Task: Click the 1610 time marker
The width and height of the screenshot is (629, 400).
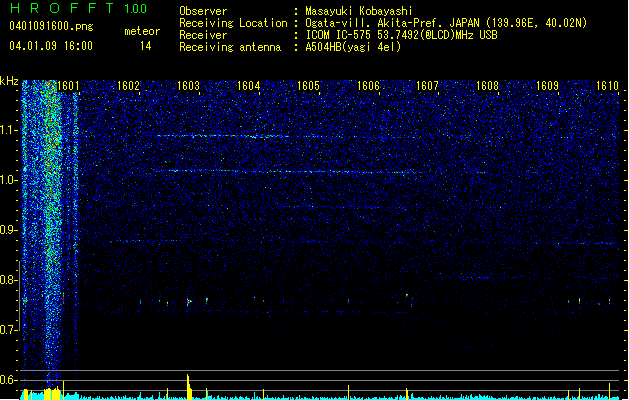Action: (x=607, y=85)
